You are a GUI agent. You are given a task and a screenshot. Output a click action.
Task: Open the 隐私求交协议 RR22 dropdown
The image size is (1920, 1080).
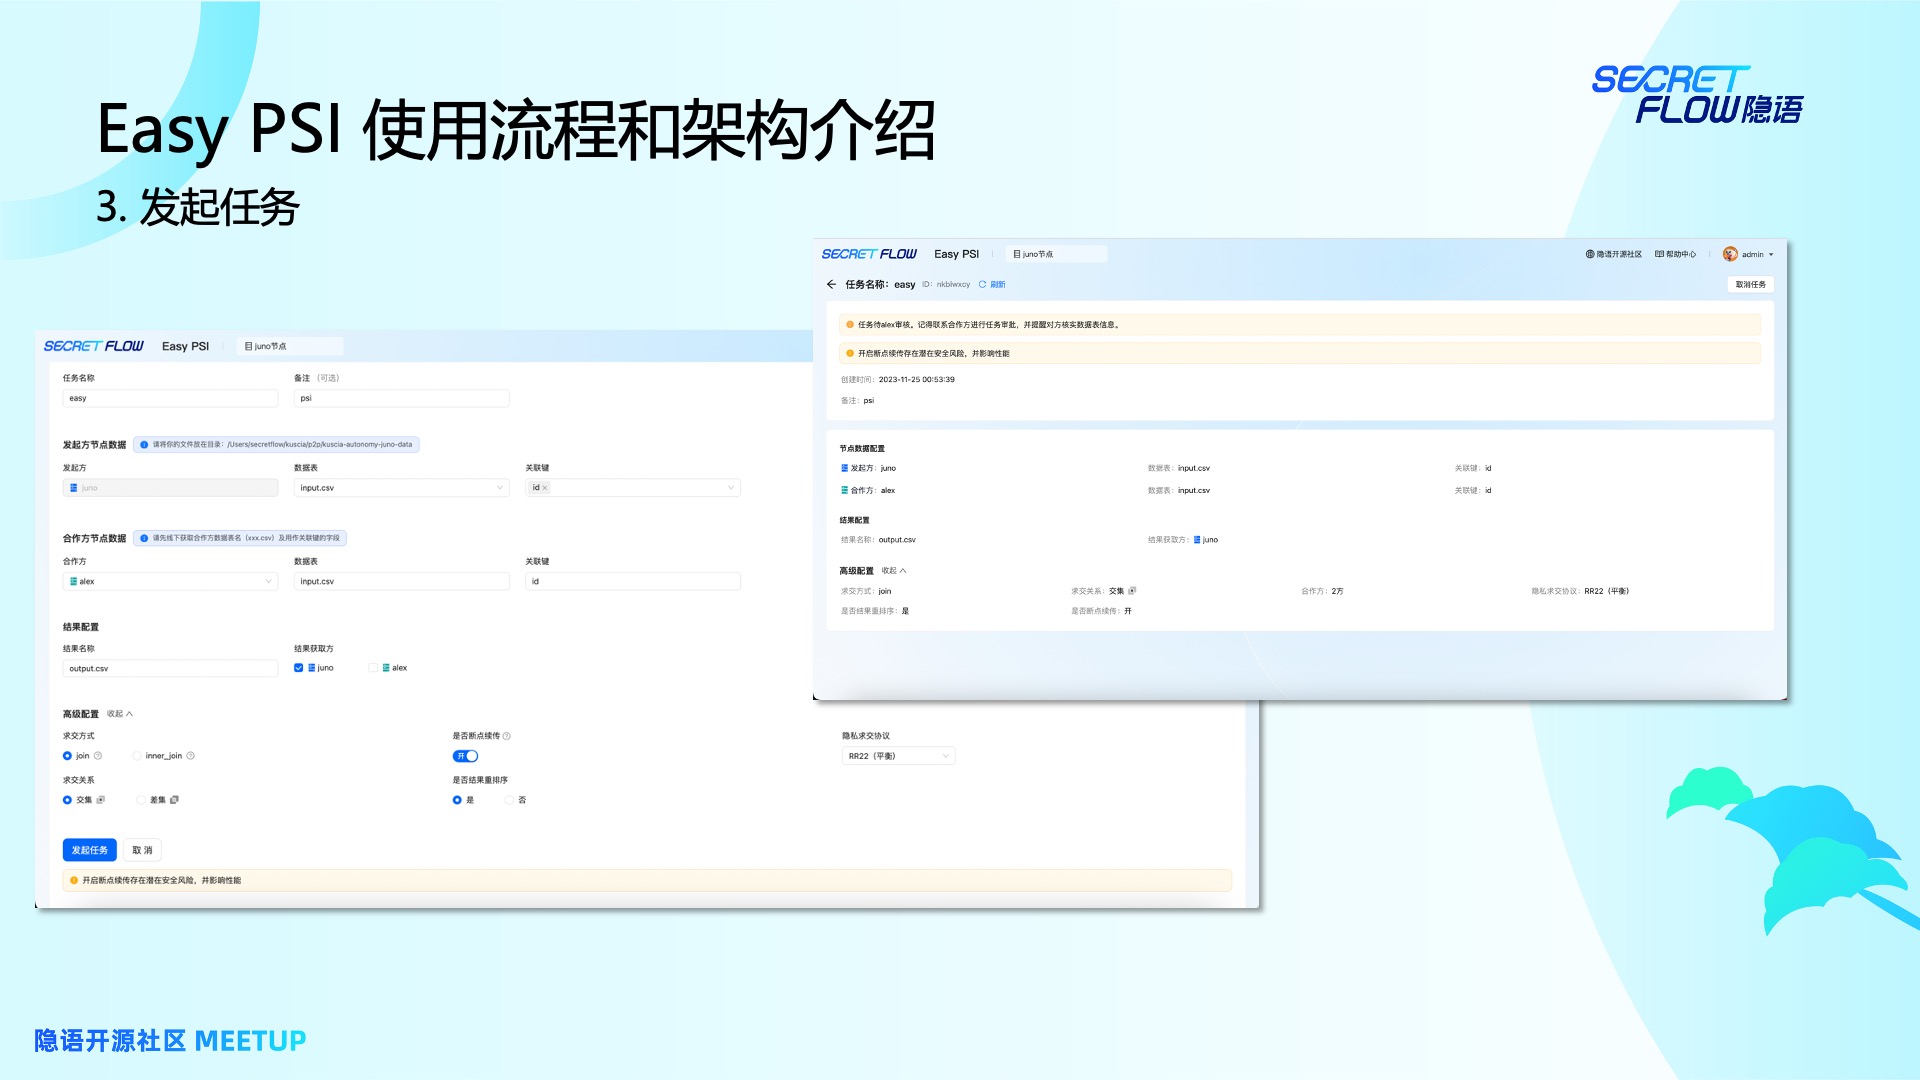[898, 756]
